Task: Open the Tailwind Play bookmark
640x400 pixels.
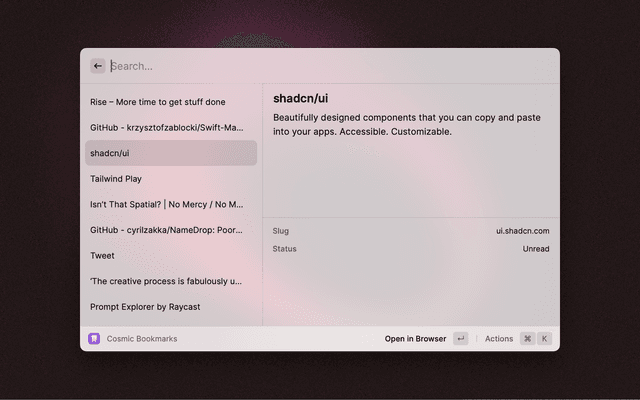Action: pos(116,179)
